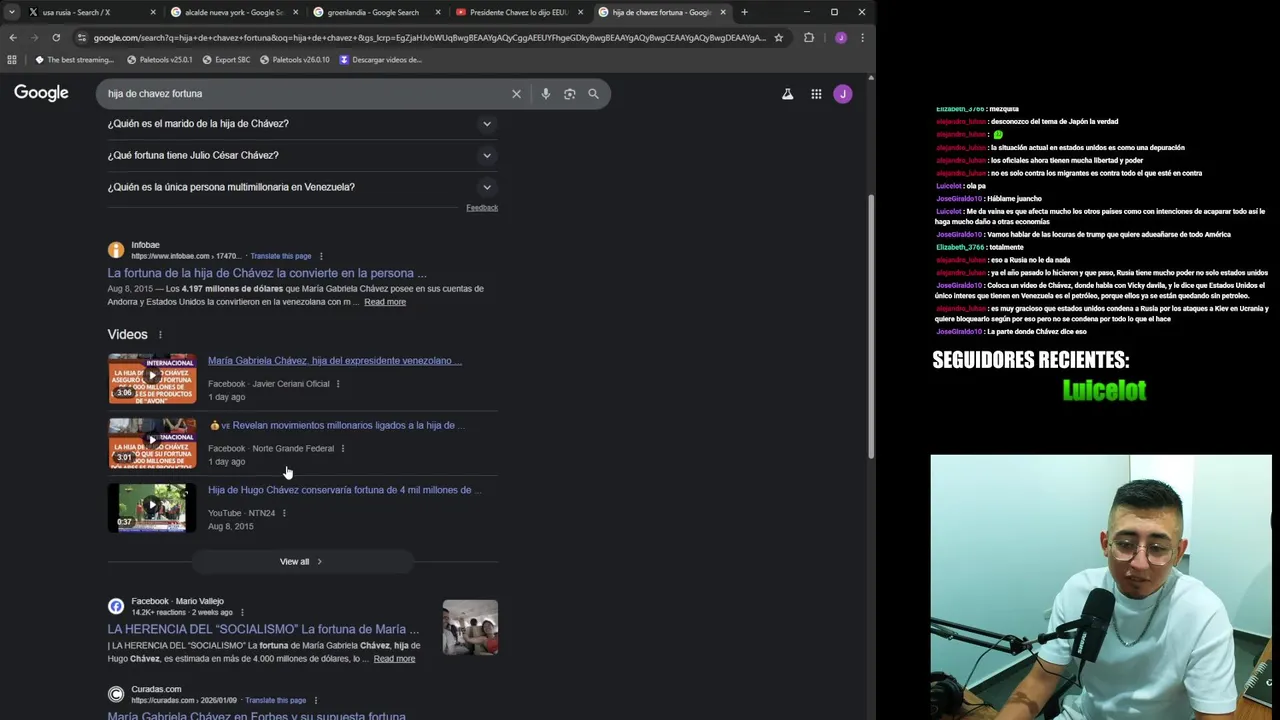The width and height of the screenshot is (1280, 720).
Task: Close the 'hija de chavez fortuna' tab
Action: pyautogui.click(x=722, y=12)
